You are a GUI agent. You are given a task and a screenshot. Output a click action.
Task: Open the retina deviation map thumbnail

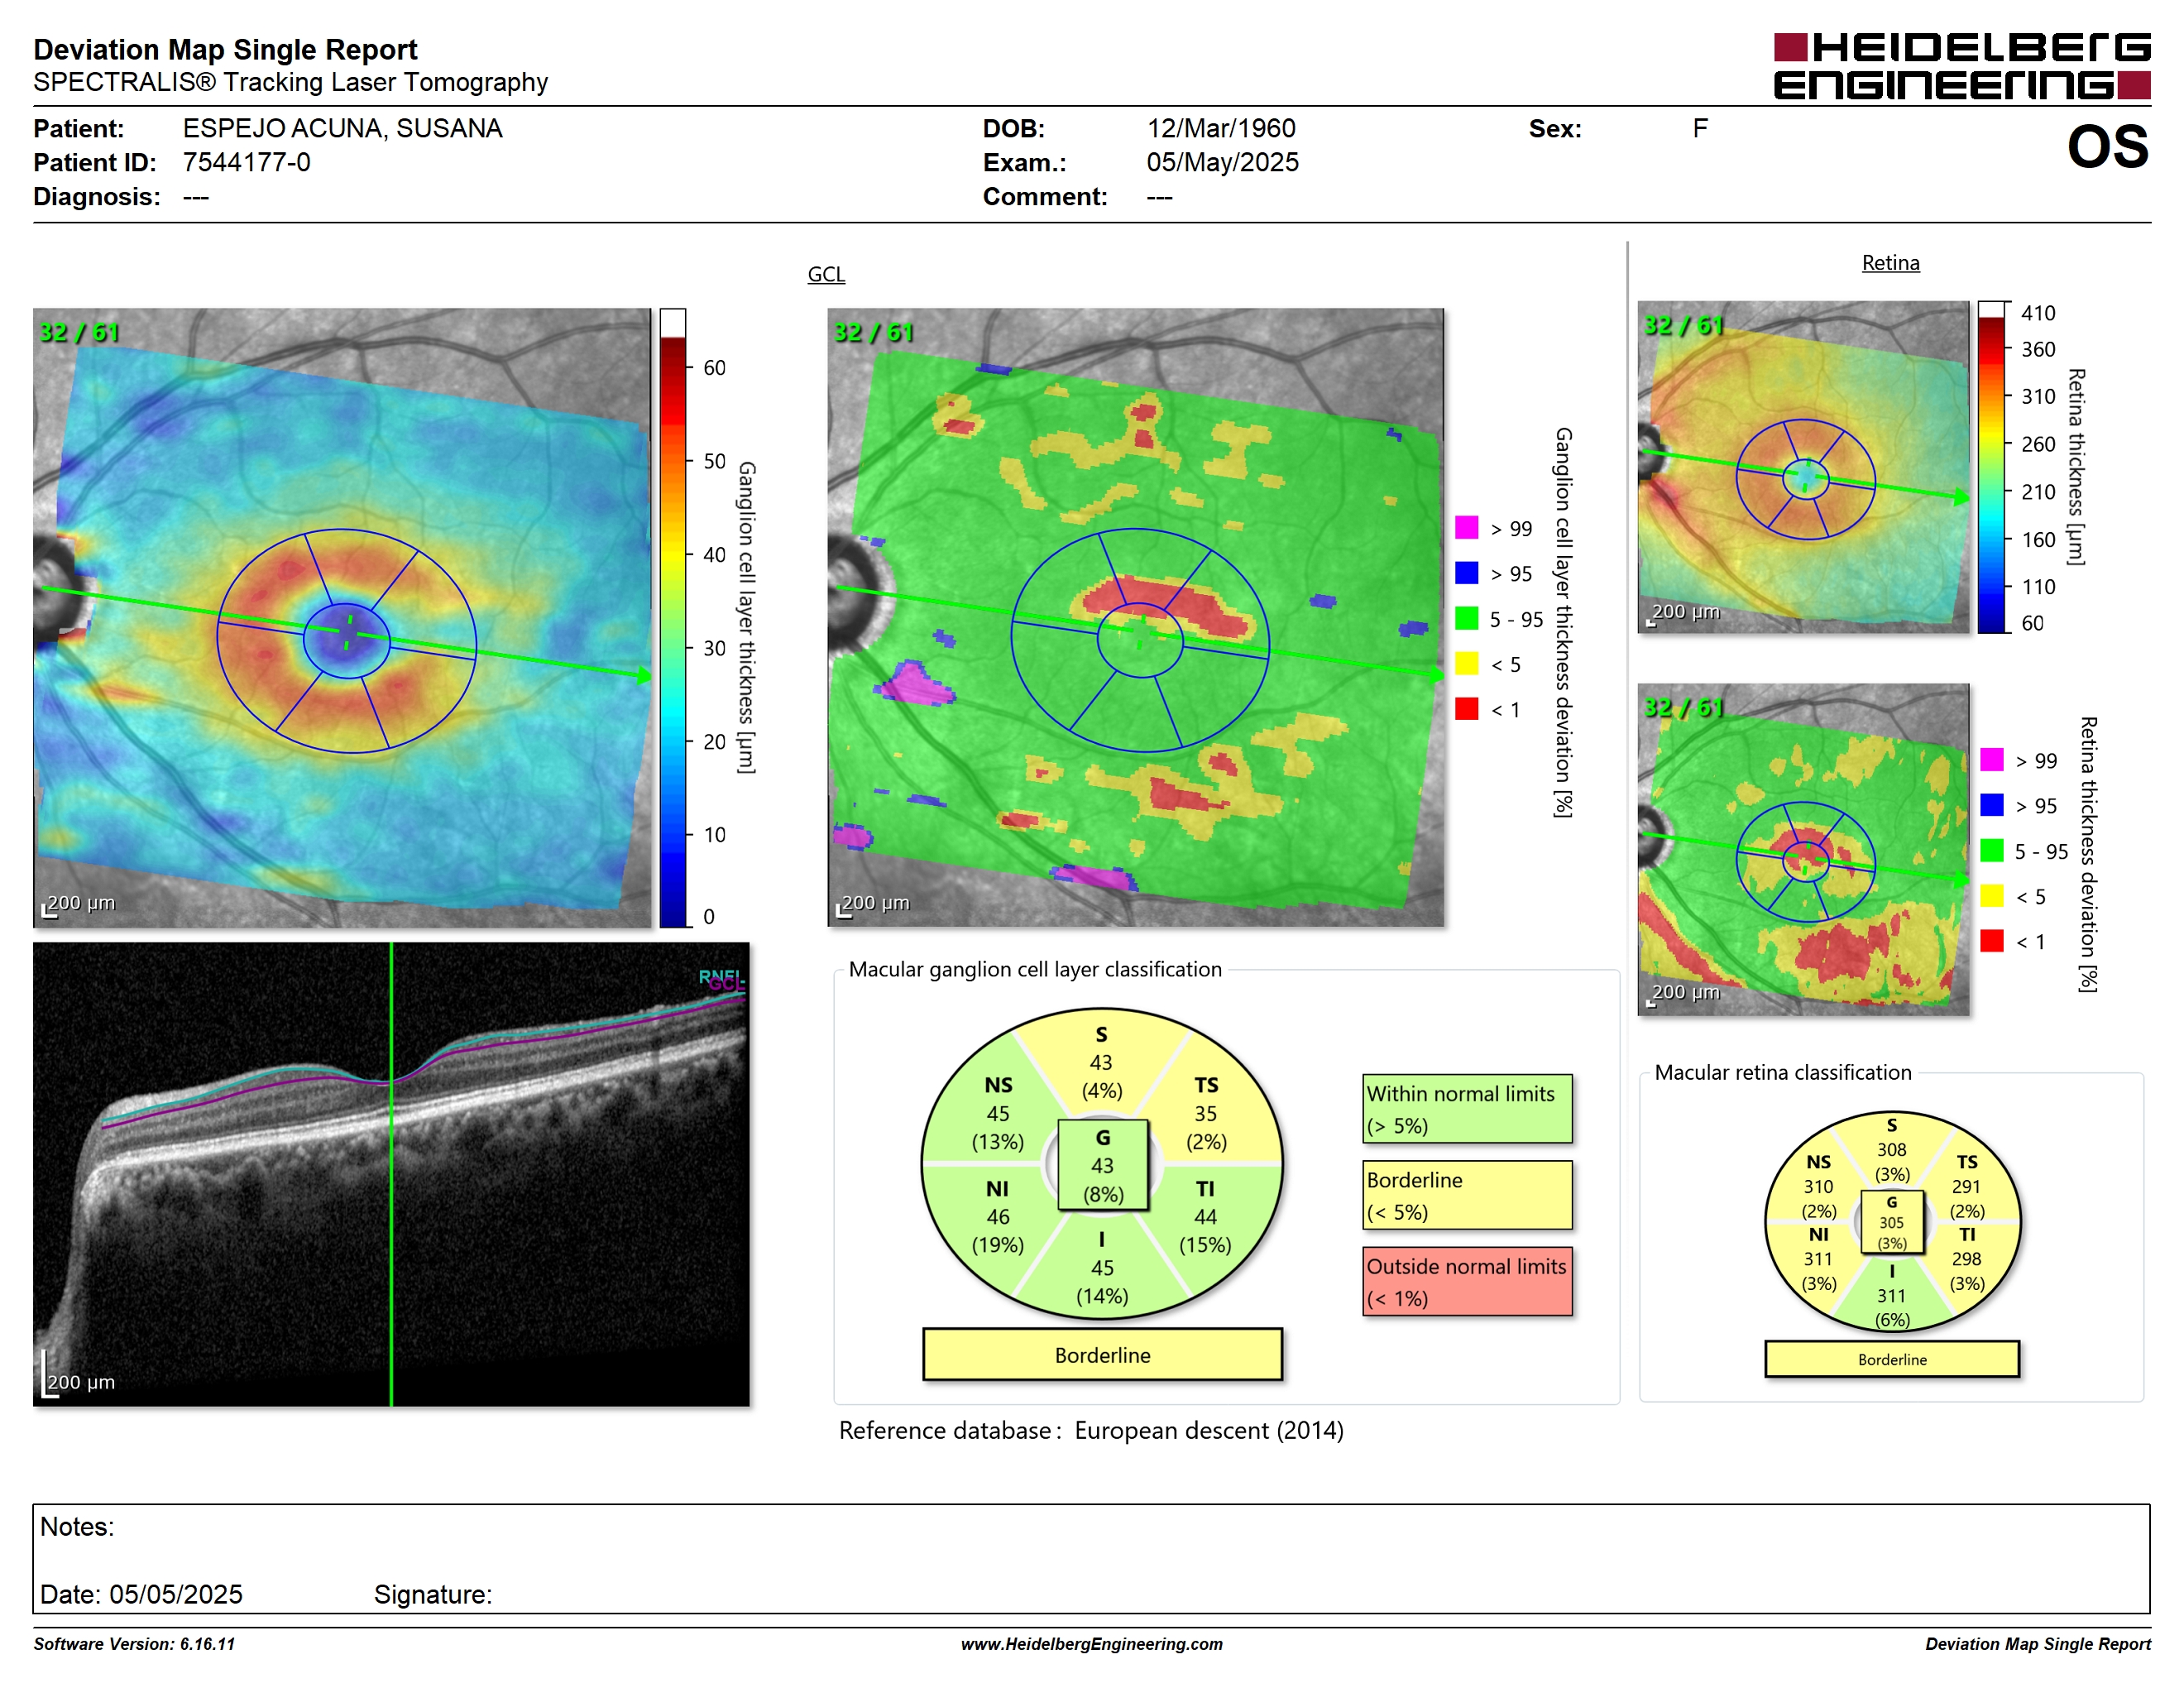tap(1803, 849)
